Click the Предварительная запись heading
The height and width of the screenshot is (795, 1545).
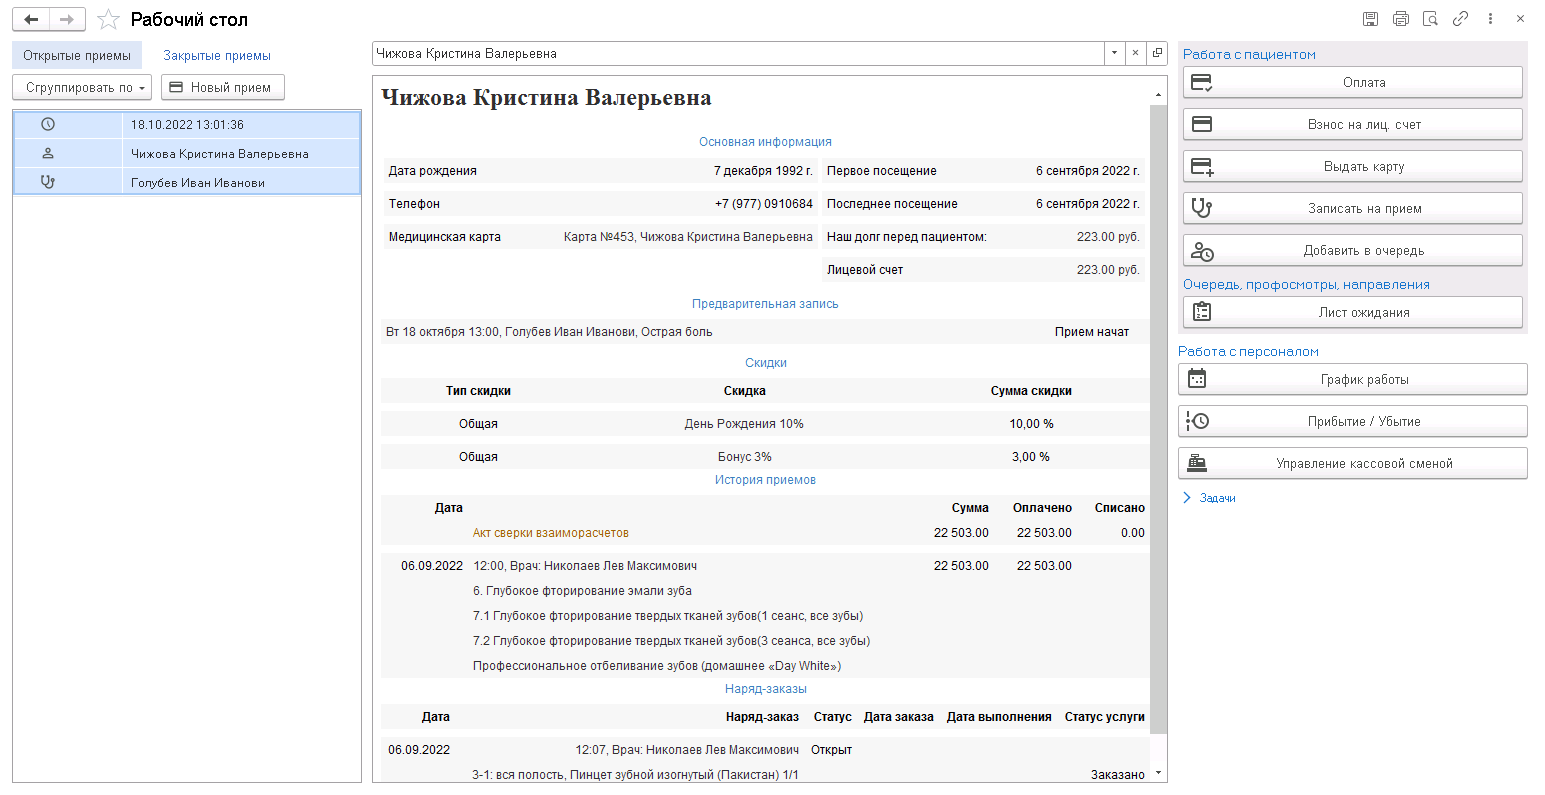[x=765, y=304]
